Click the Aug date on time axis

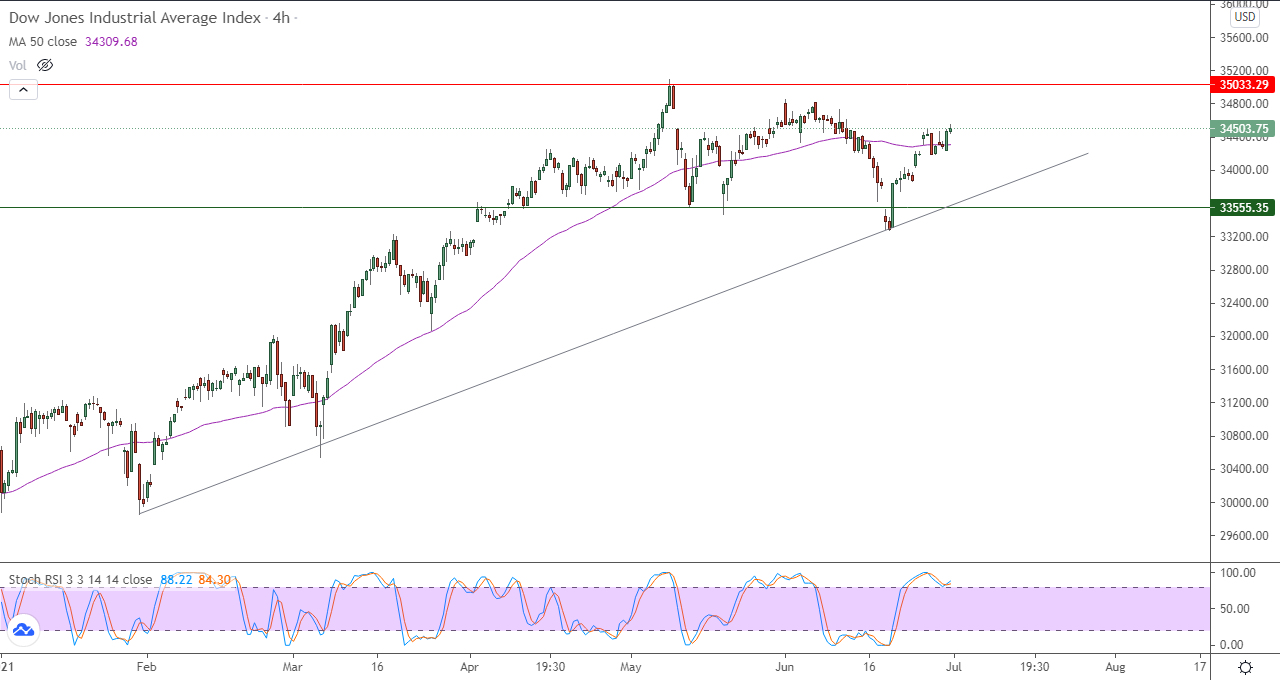(x=1116, y=666)
